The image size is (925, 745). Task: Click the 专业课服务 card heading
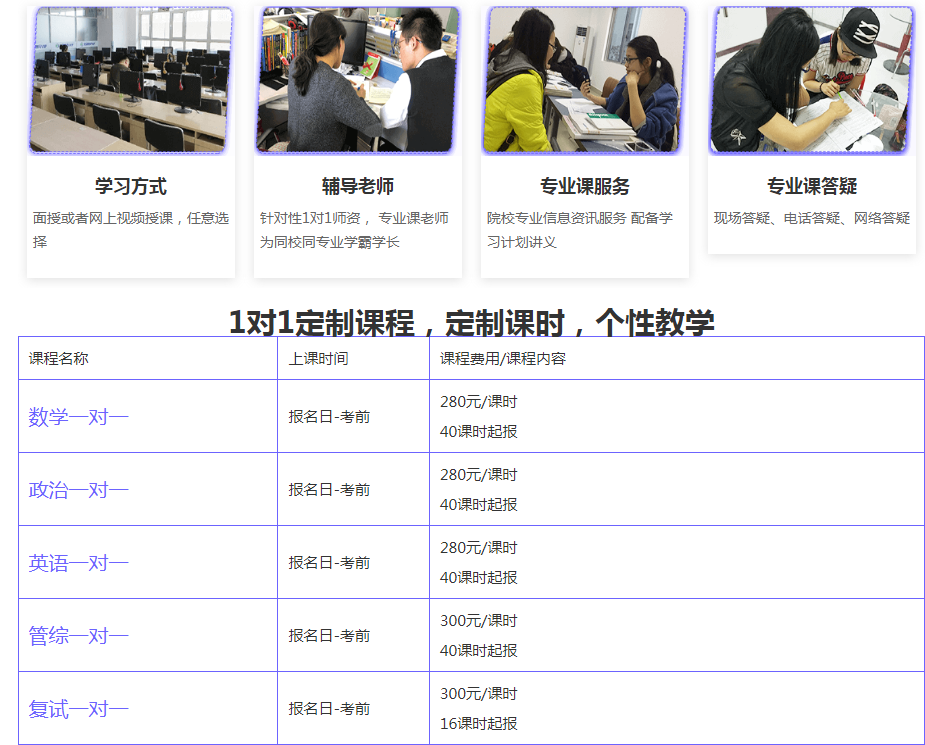584,186
